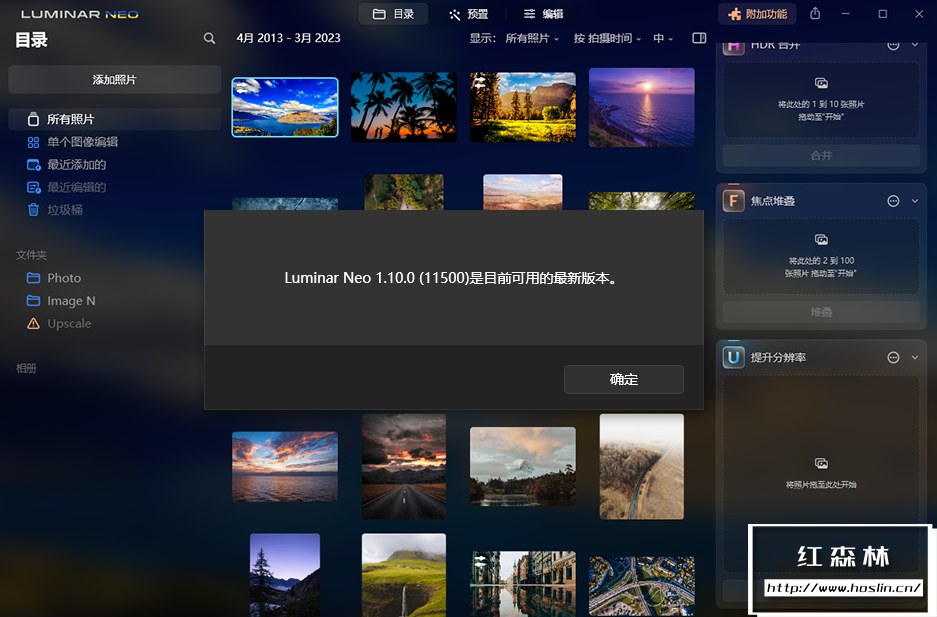The width and height of the screenshot is (937, 617).
Task: Open the catalog search magnifier icon
Action: [209, 38]
